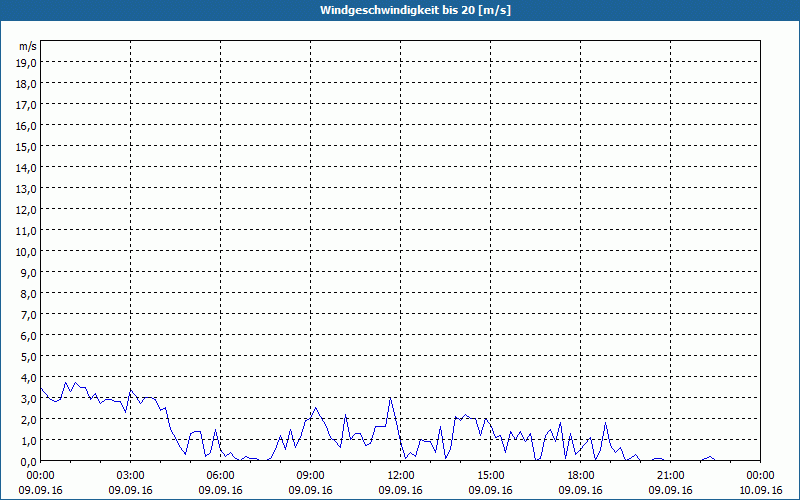Screen dimensions: 800x500
Task: Click the y-axis value "12,0"
Action: 27,210
